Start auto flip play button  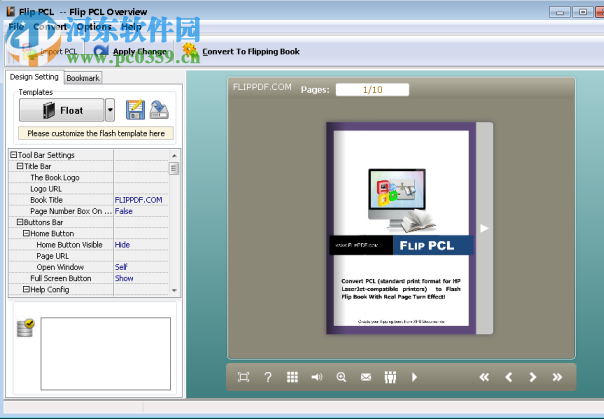coord(414,377)
